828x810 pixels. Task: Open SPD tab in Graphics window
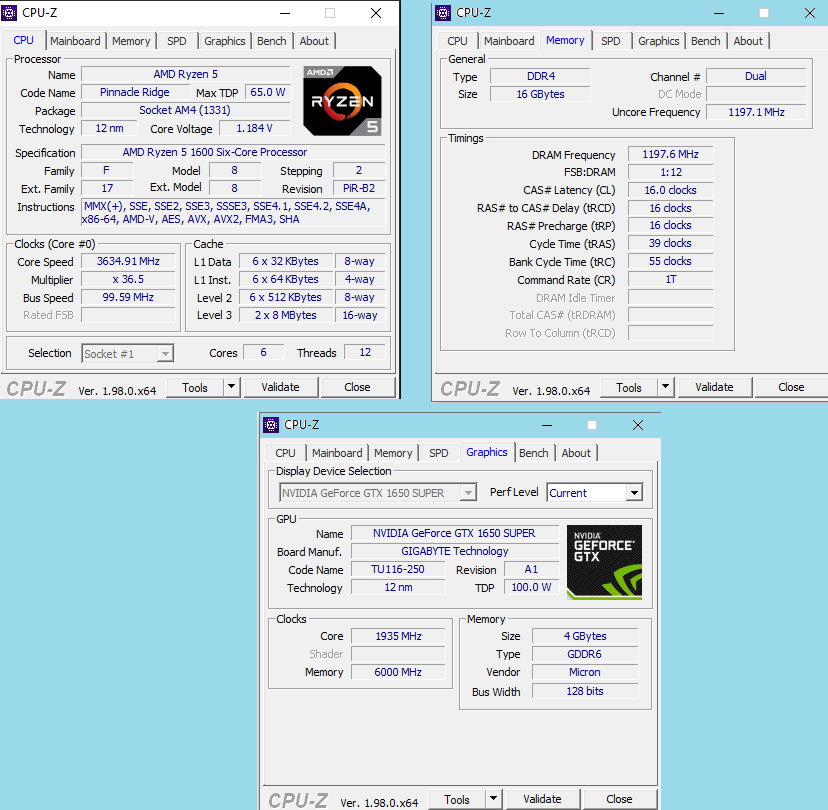pyautogui.click(x=438, y=453)
